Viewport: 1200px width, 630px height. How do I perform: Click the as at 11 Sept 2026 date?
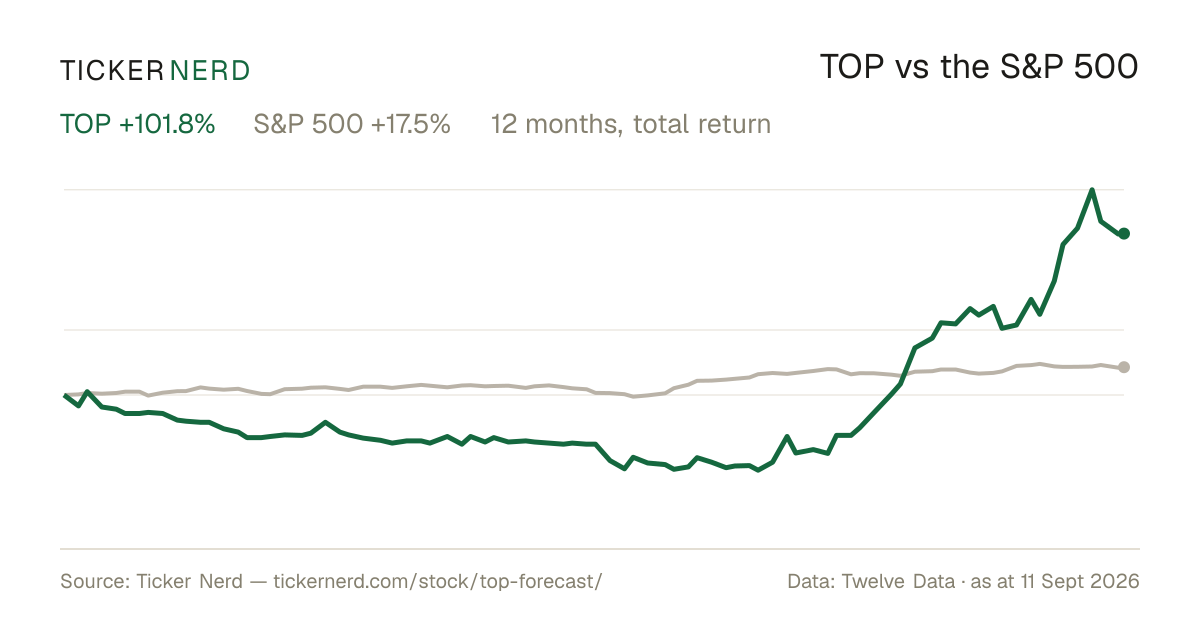(x=1058, y=581)
